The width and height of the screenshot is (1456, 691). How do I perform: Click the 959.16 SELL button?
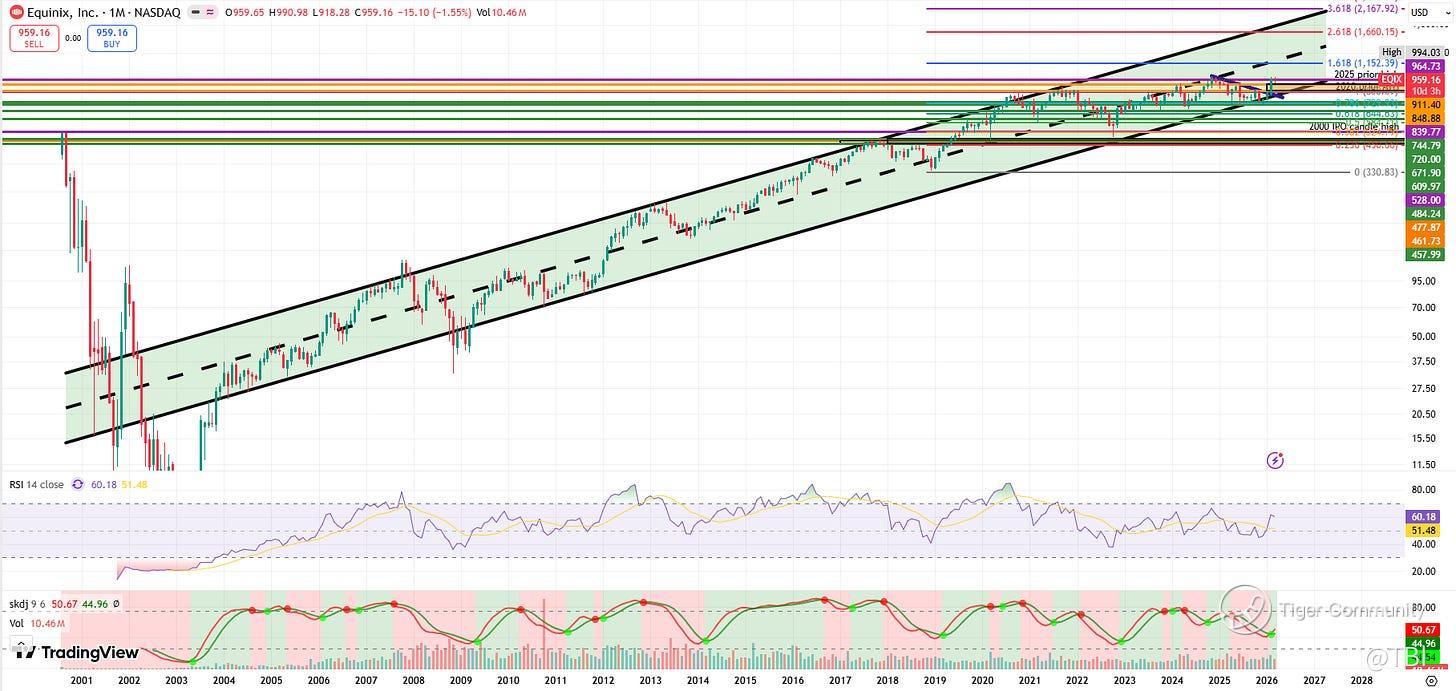32,39
